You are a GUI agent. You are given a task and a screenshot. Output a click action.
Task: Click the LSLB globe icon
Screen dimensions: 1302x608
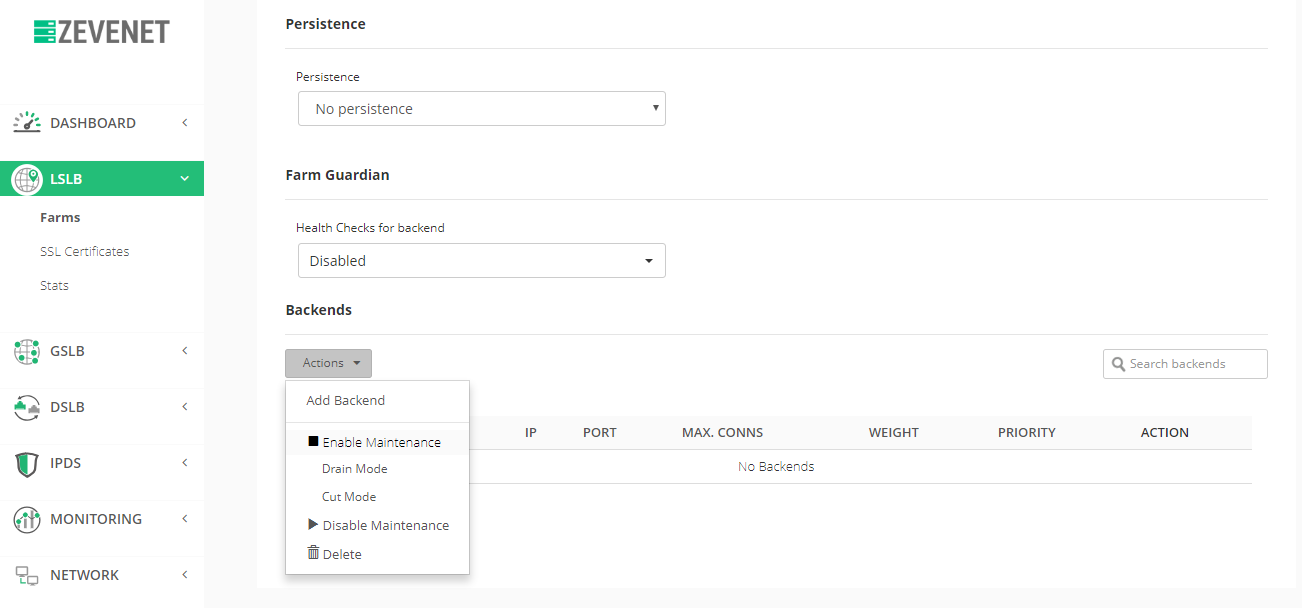tap(27, 179)
